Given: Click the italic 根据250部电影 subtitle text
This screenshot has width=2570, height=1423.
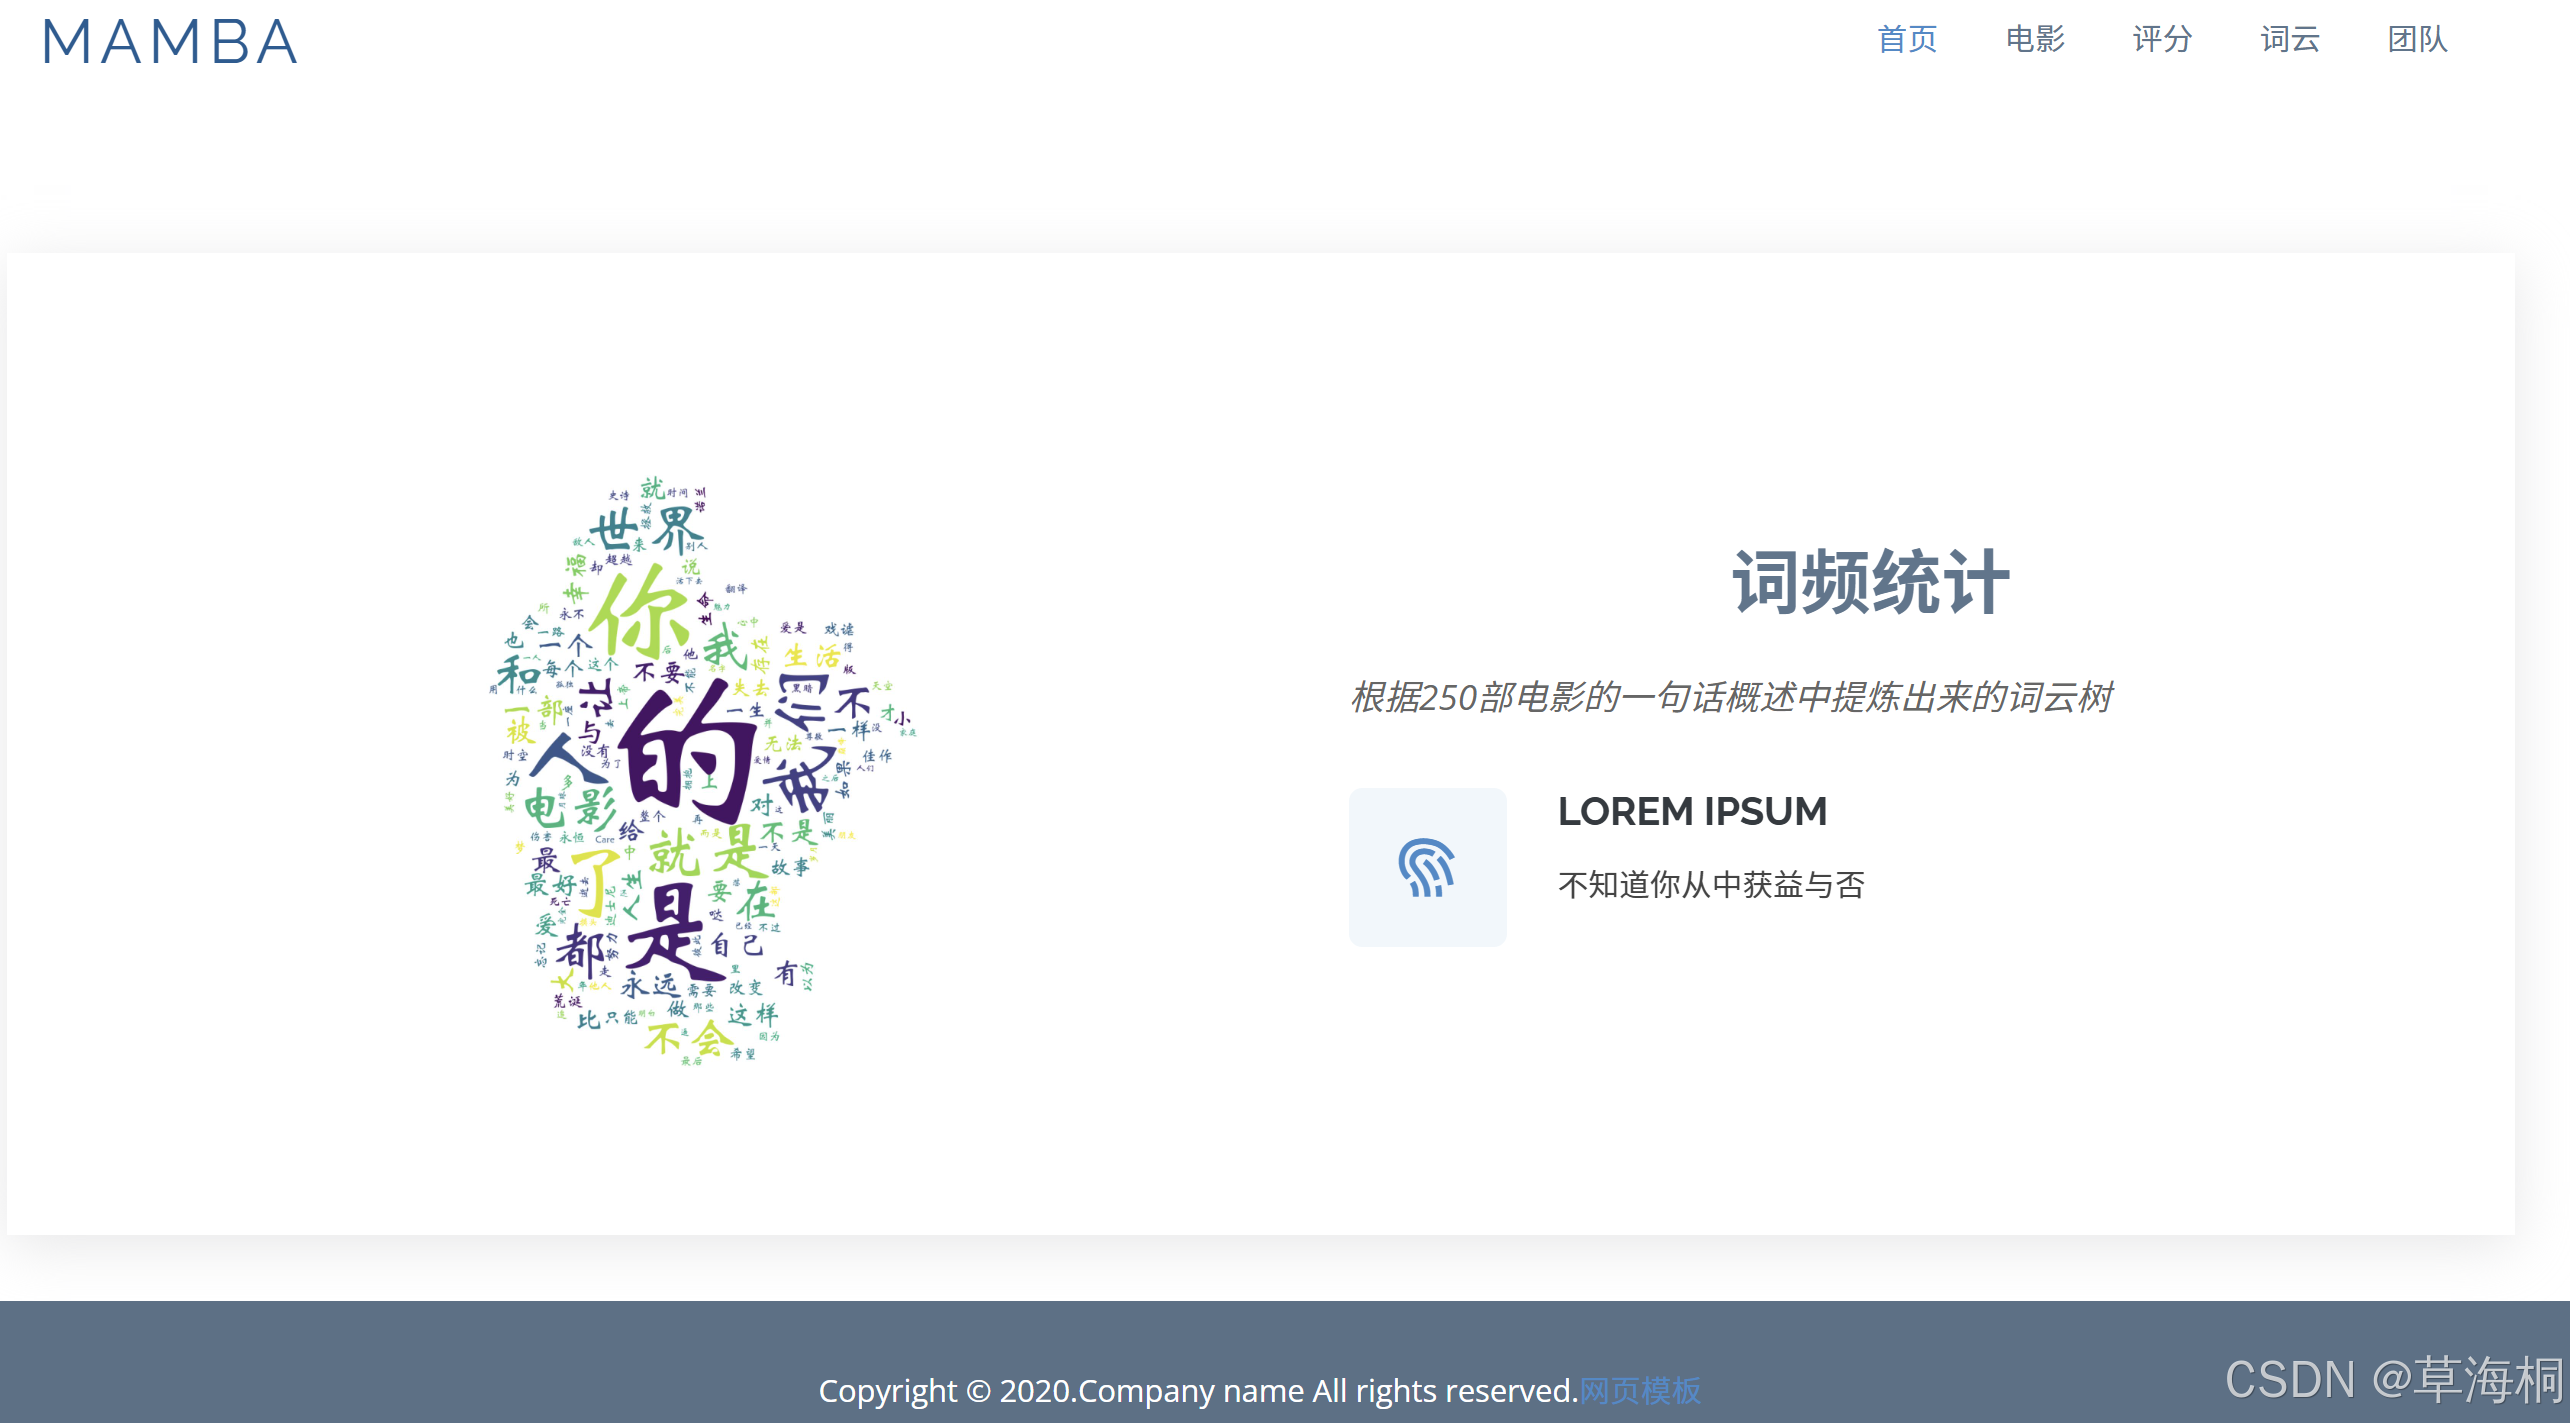Looking at the screenshot, I should click(1731, 697).
